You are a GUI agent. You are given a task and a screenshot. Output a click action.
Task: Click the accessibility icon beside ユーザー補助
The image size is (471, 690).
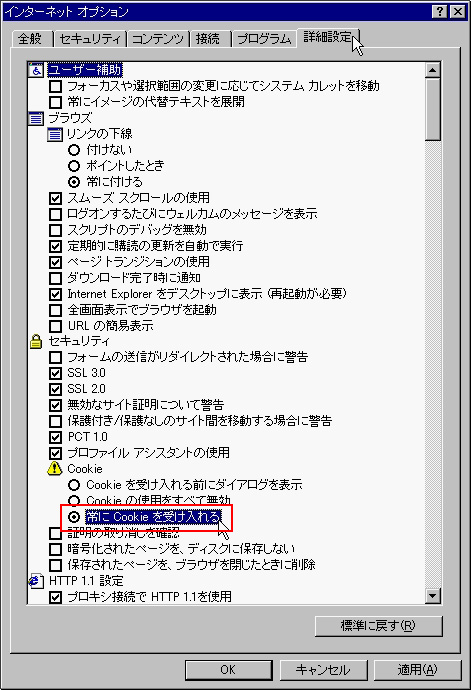pos(36,70)
